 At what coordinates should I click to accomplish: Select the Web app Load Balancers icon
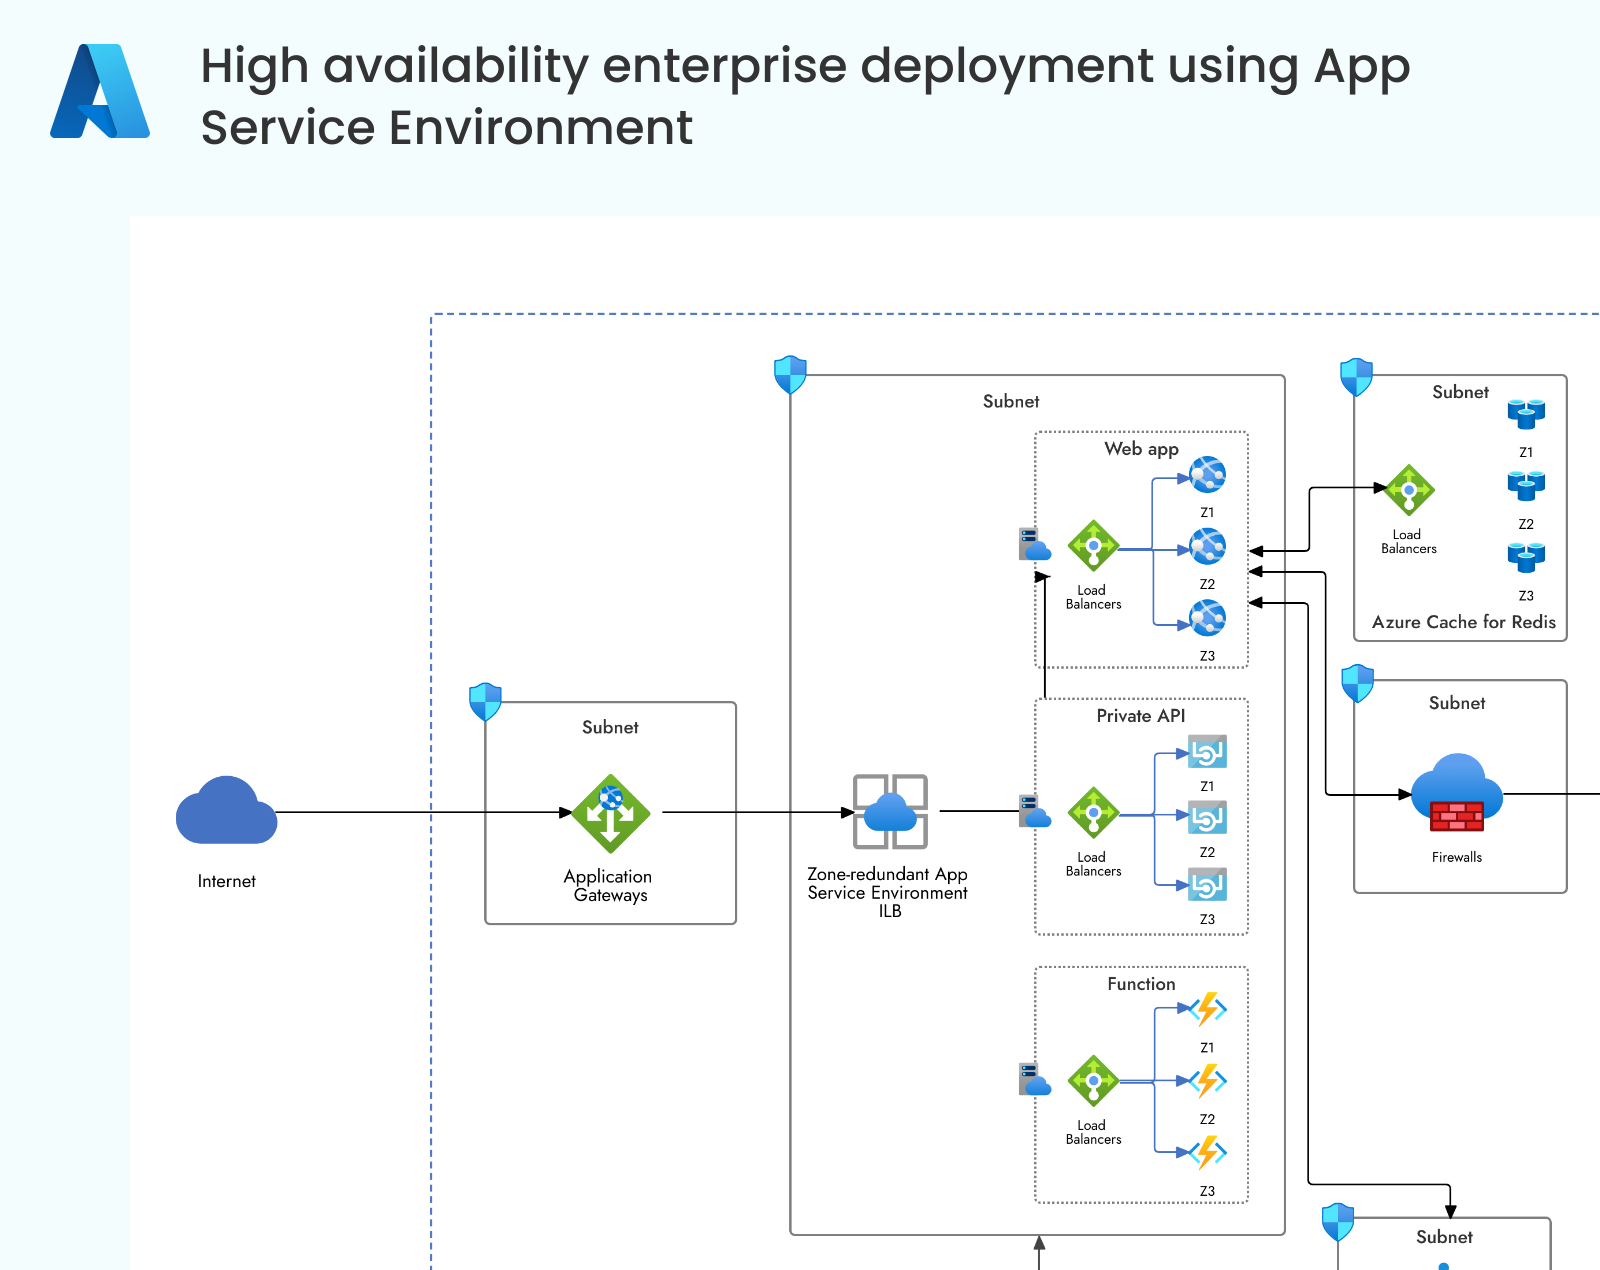(1093, 546)
